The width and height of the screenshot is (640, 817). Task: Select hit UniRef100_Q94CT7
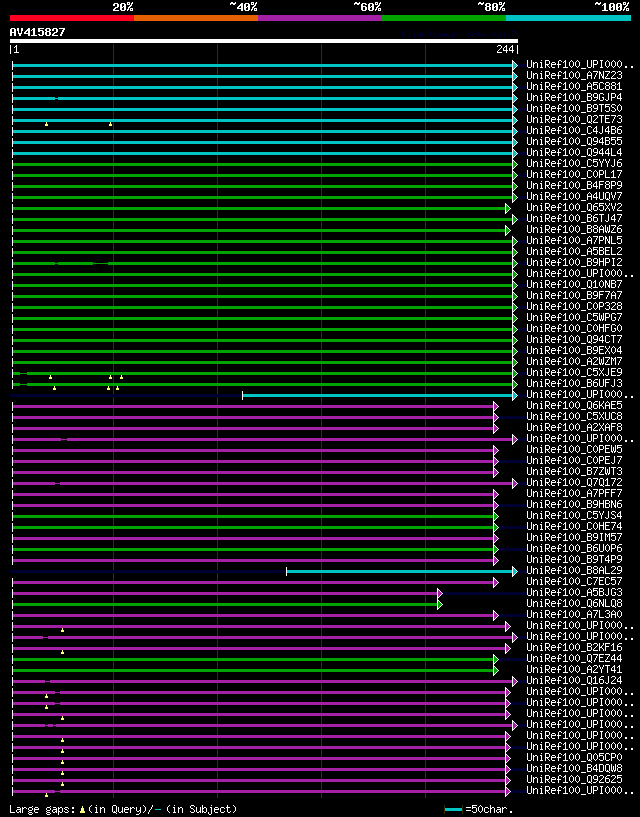[x=574, y=339]
